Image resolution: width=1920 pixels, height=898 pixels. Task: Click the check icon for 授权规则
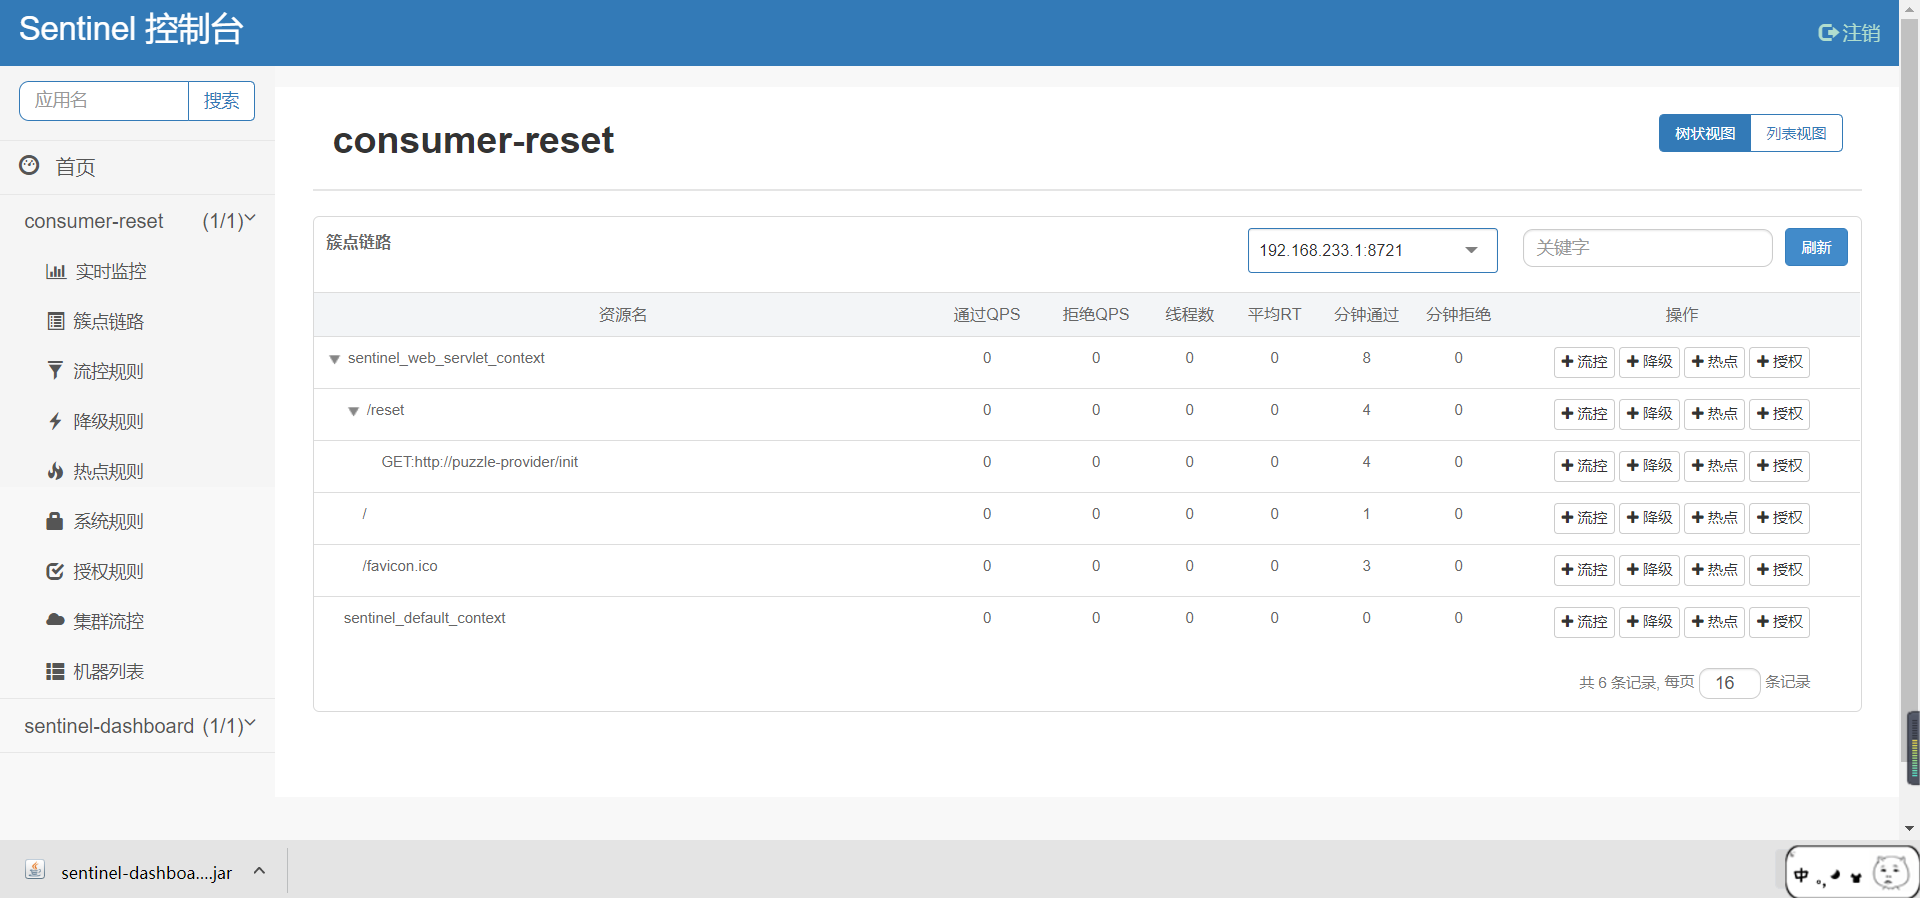55,571
